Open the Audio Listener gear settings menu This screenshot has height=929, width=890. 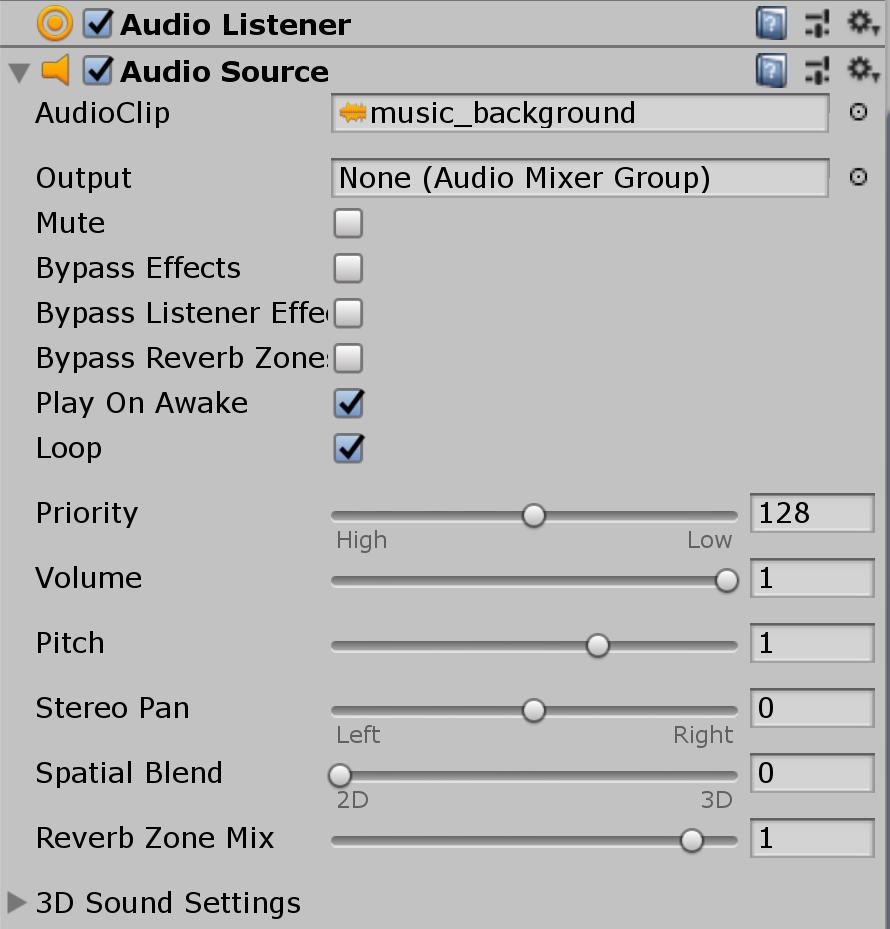(x=862, y=24)
